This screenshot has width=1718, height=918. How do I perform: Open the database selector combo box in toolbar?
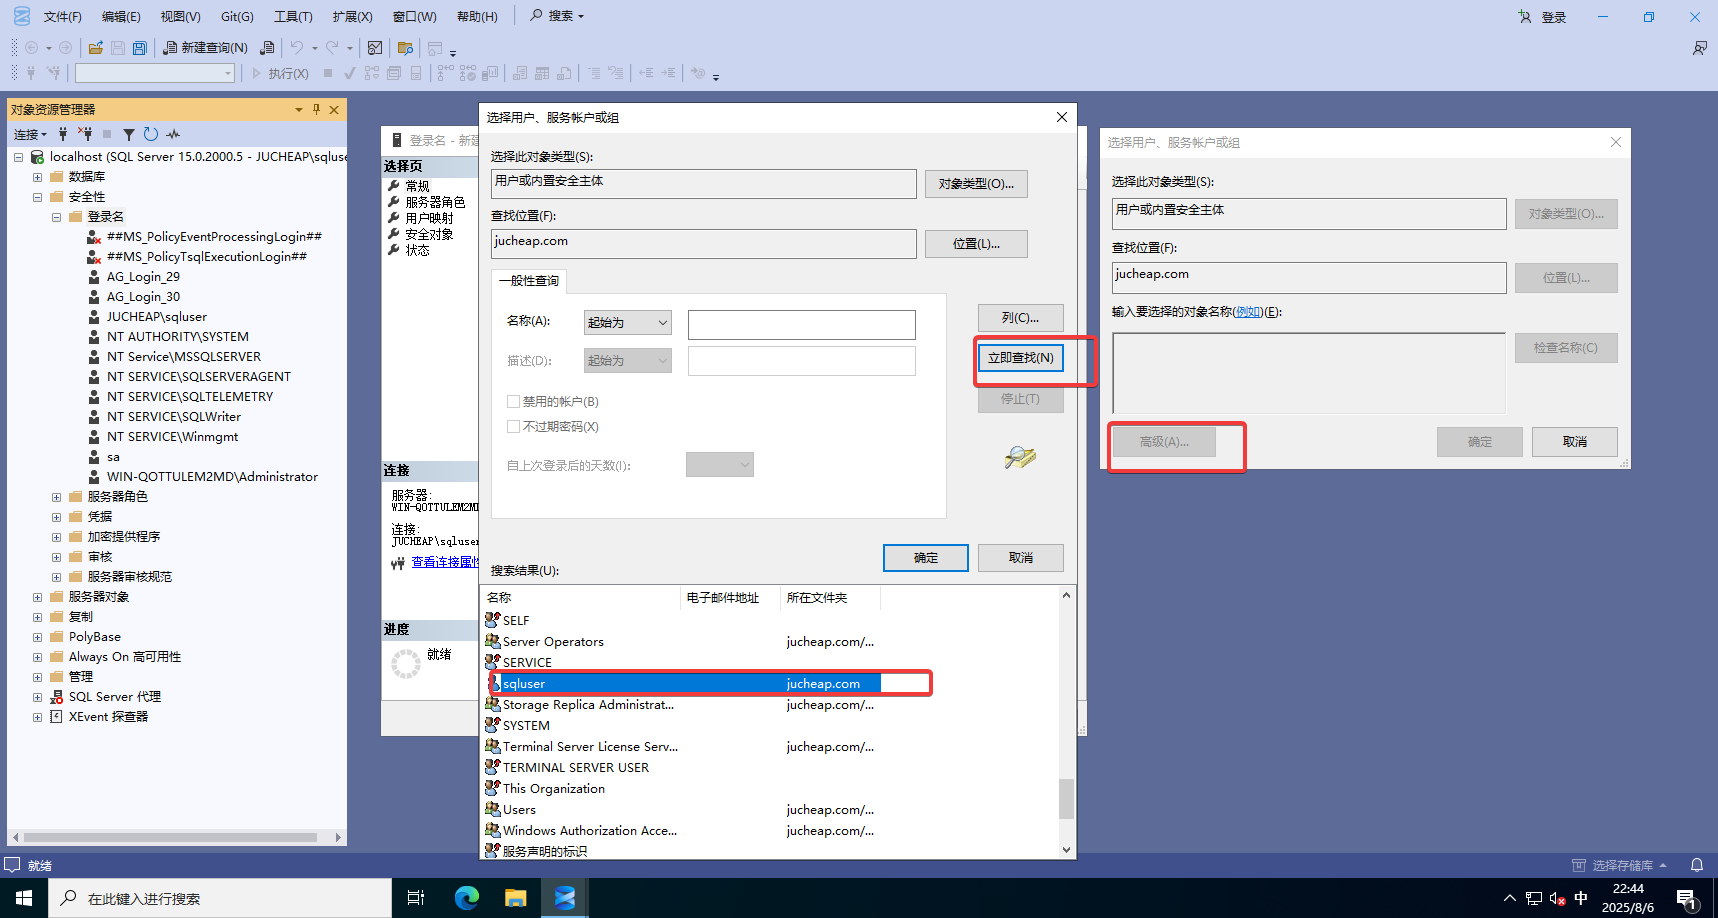[x=155, y=73]
